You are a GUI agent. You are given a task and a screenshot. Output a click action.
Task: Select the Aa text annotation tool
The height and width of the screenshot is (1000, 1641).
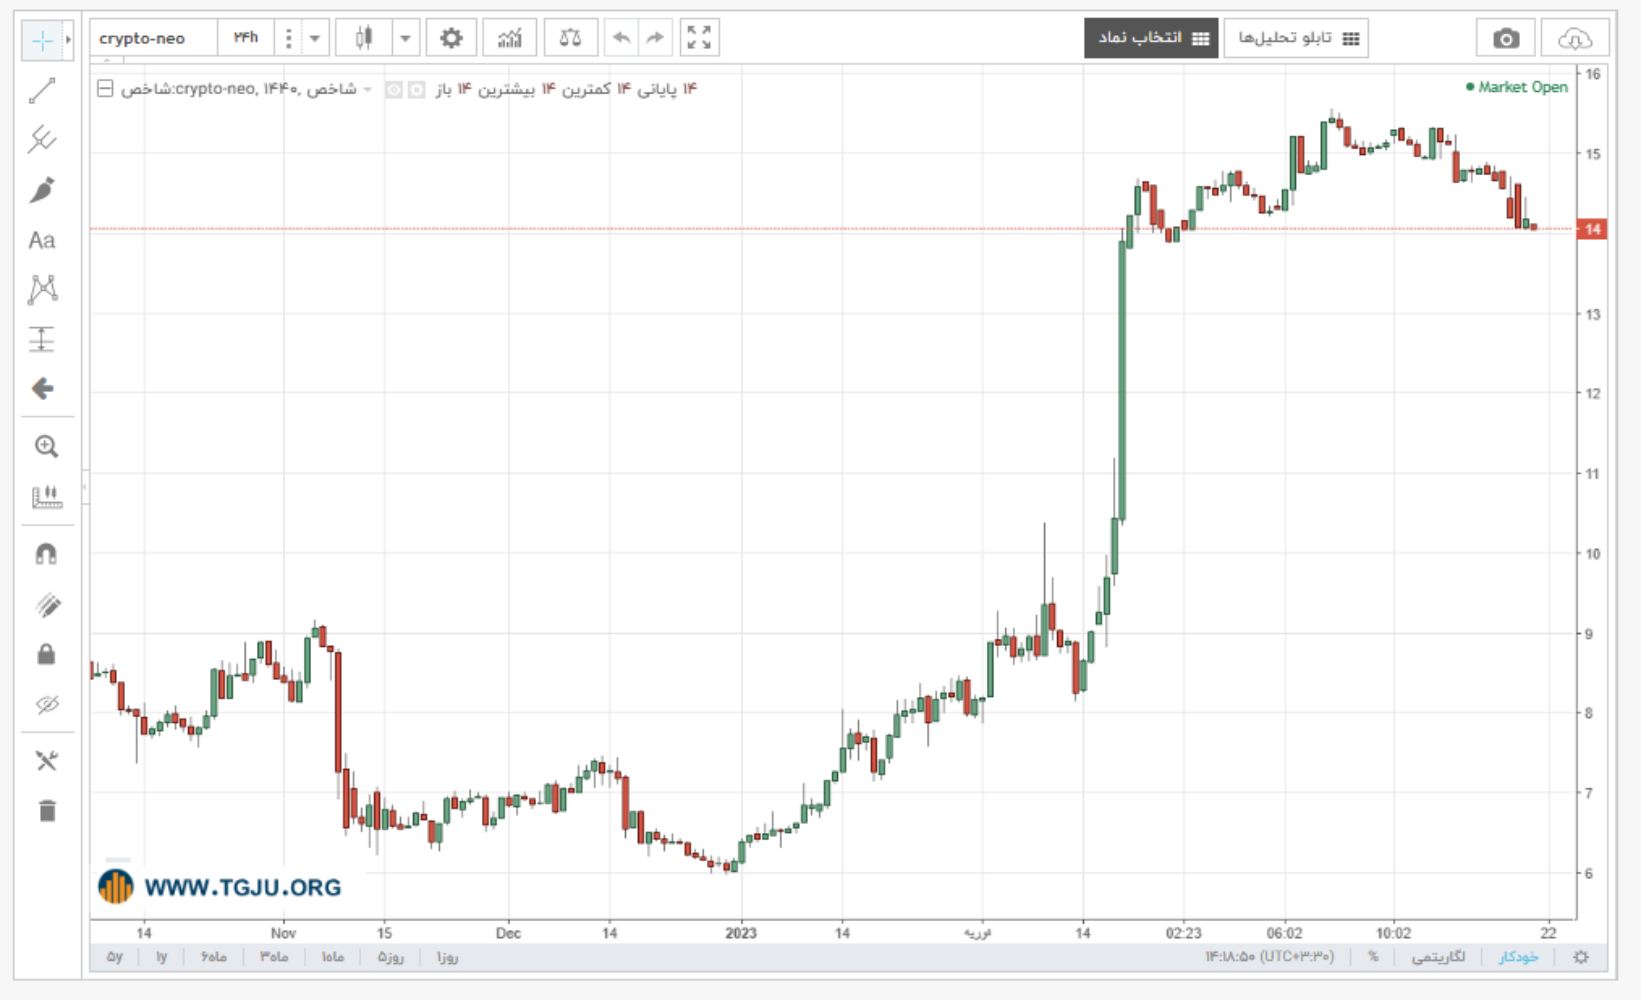tap(42, 240)
